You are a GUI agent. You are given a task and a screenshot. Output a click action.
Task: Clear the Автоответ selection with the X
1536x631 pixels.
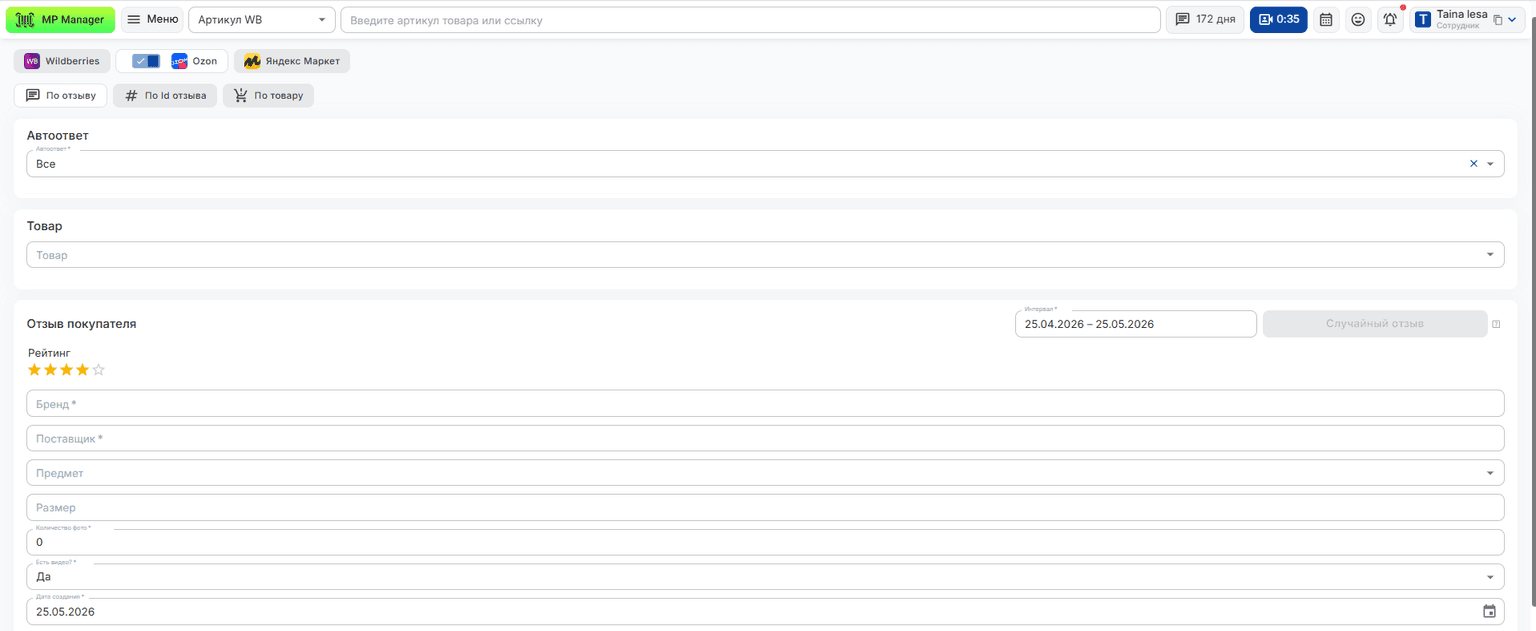[x=1473, y=164]
